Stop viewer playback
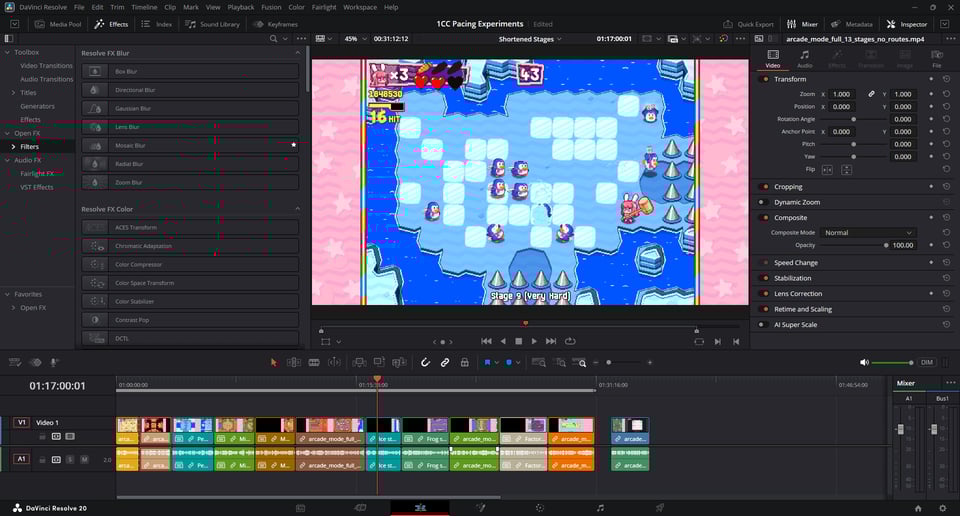The width and height of the screenshot is (960, 516). tap(519, 341)
